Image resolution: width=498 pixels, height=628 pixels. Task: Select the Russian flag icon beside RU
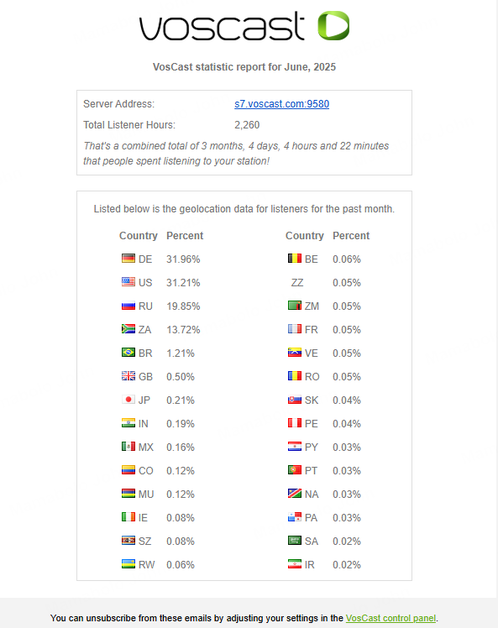pyautogui.click(x=128, y=306)
